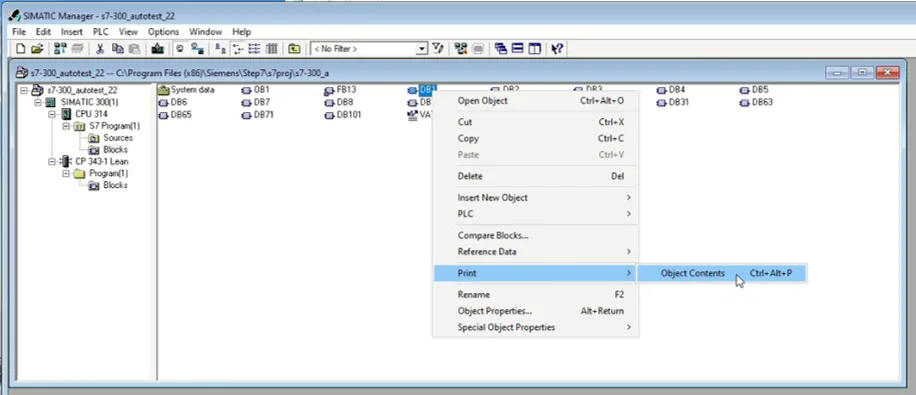
Task: Click the Open Project folder toolbar icon
Action: click(37, 48)
